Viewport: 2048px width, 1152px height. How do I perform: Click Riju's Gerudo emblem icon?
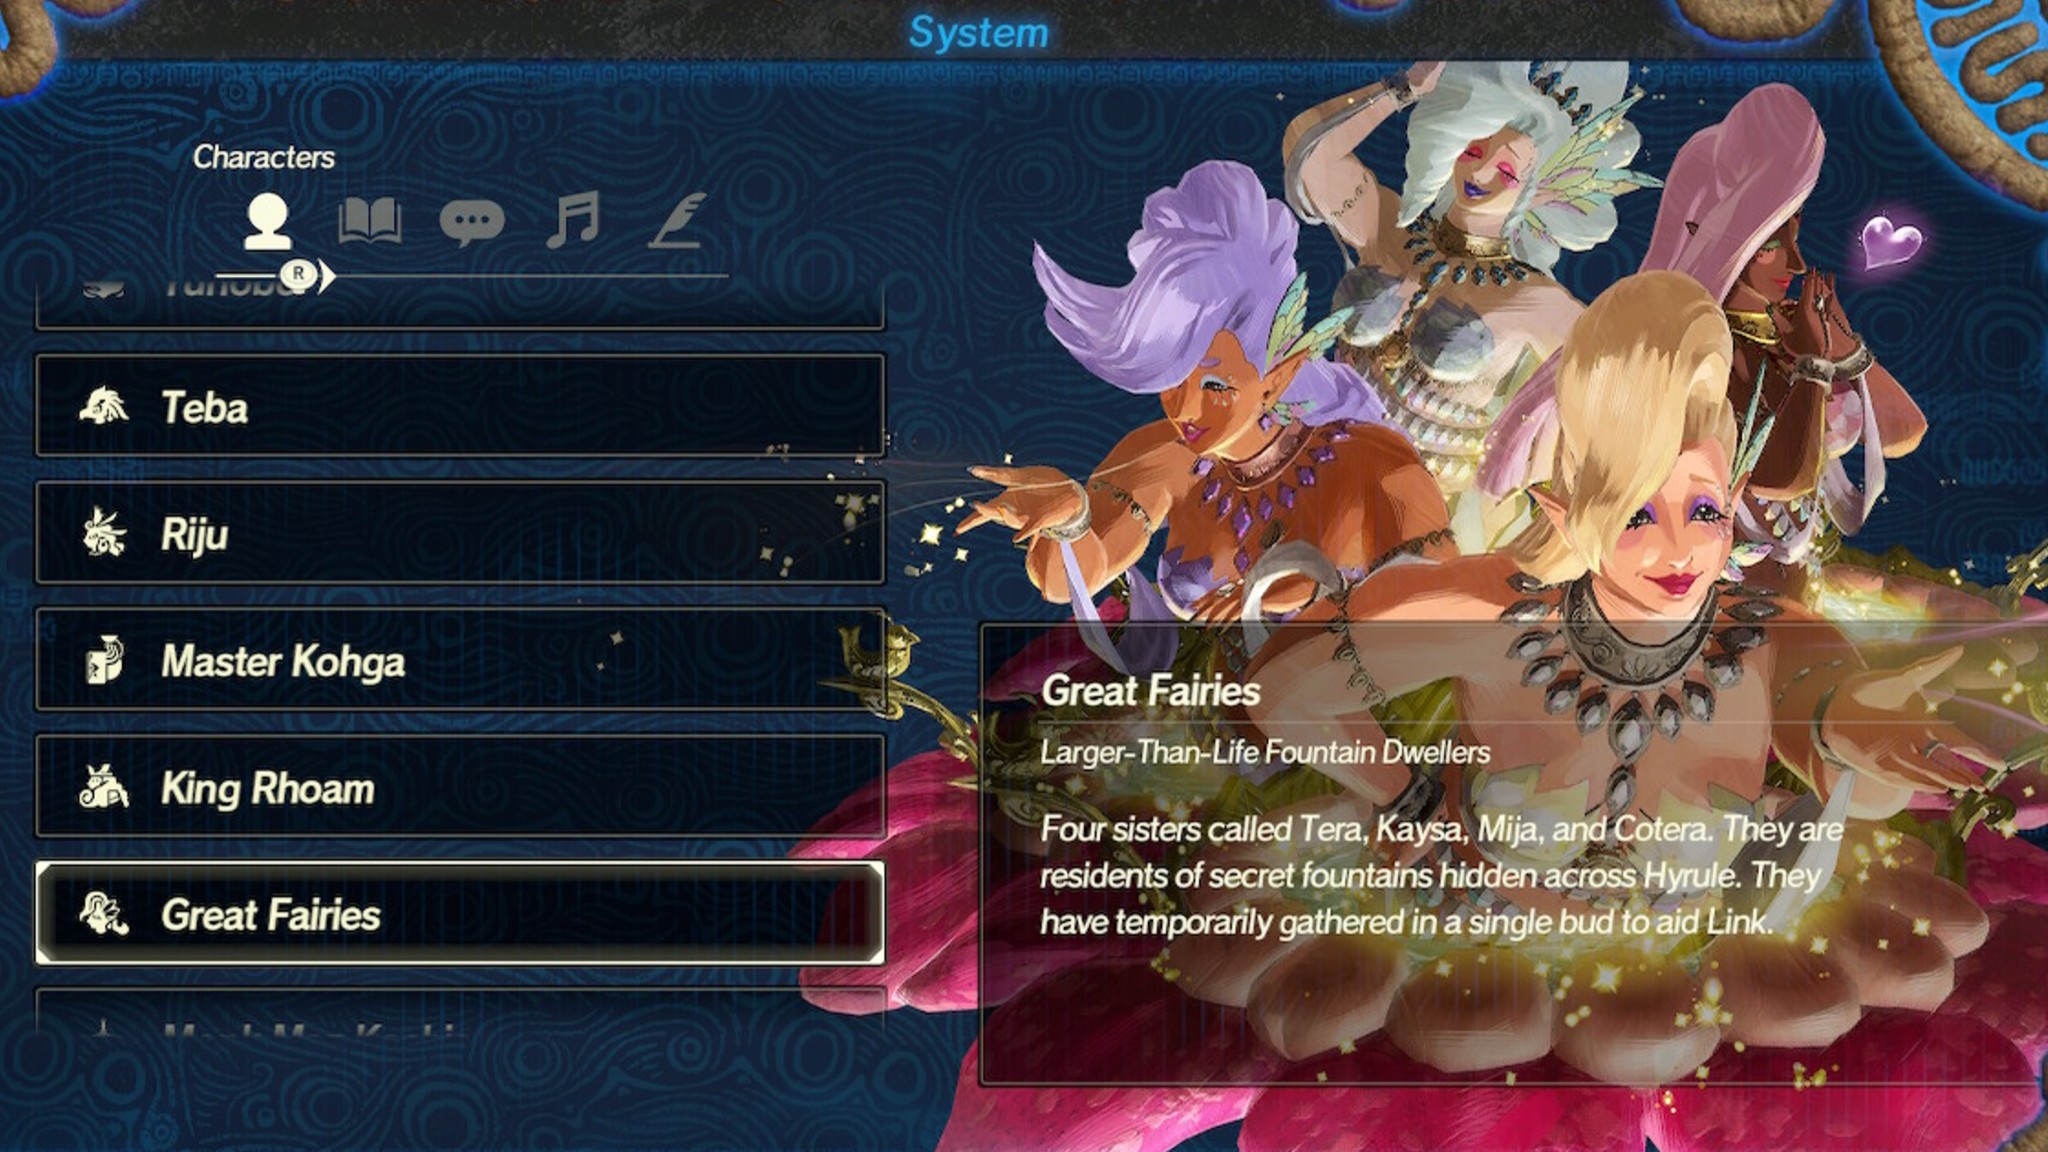[104, 533]
